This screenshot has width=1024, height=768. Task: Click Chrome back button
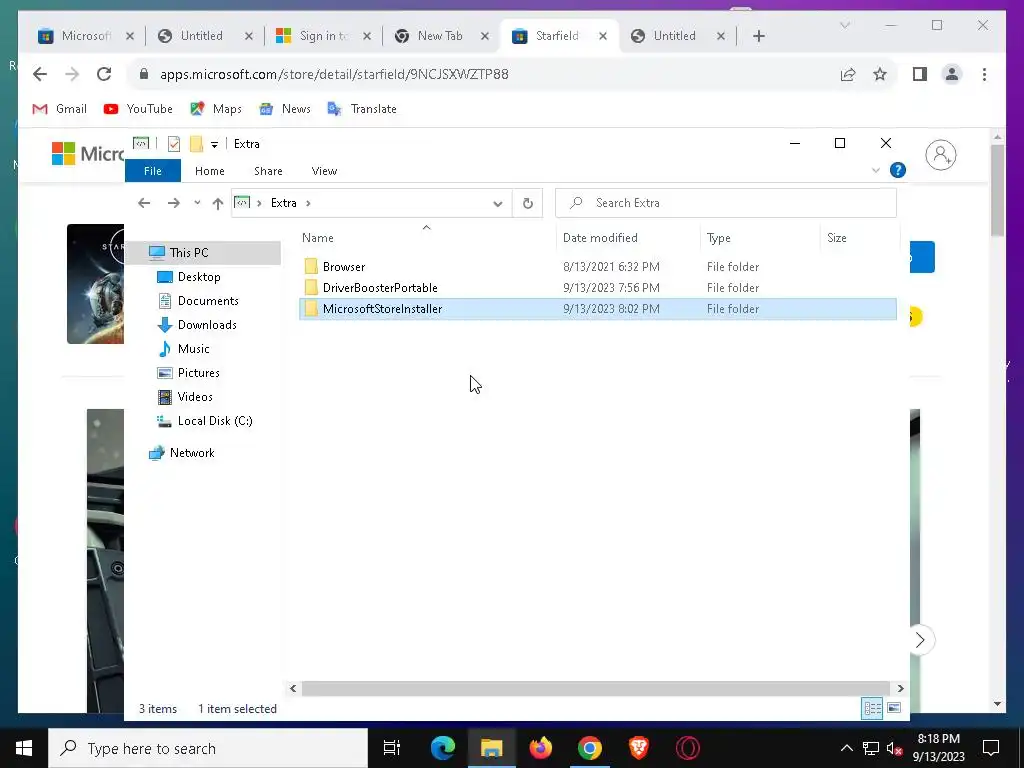pos(40,74)
